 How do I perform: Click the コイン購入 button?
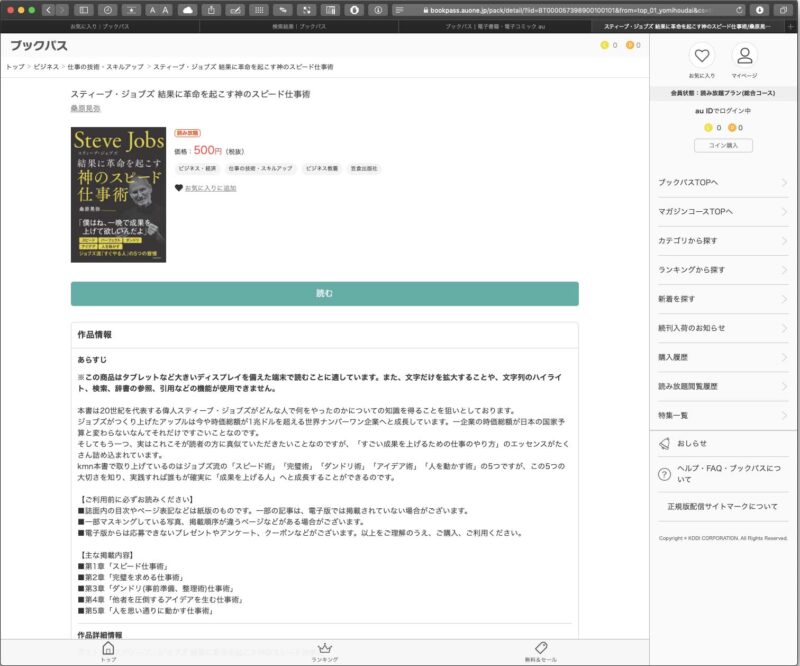tap(723, 145)
